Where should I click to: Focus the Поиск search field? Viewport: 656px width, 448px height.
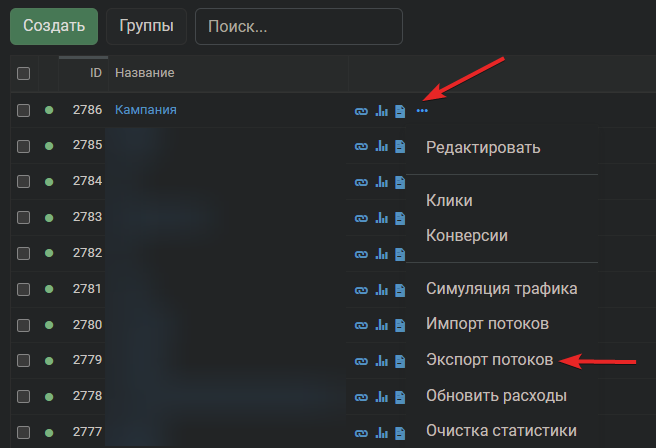[299, 26]
